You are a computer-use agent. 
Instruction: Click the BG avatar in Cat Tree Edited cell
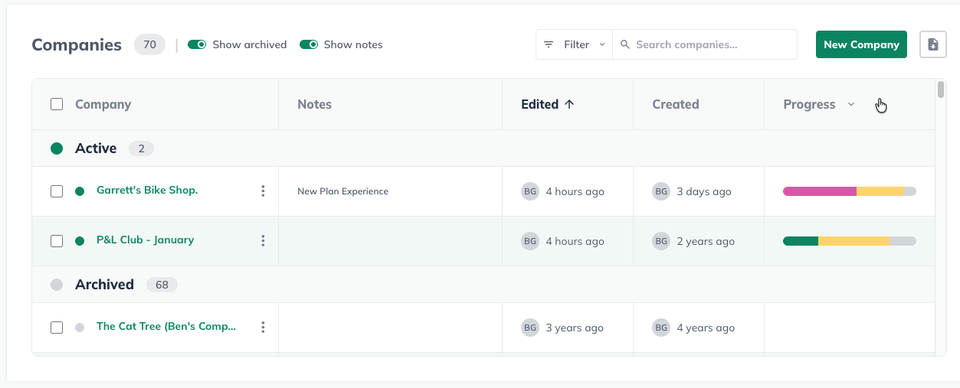(x=530, y=327)
